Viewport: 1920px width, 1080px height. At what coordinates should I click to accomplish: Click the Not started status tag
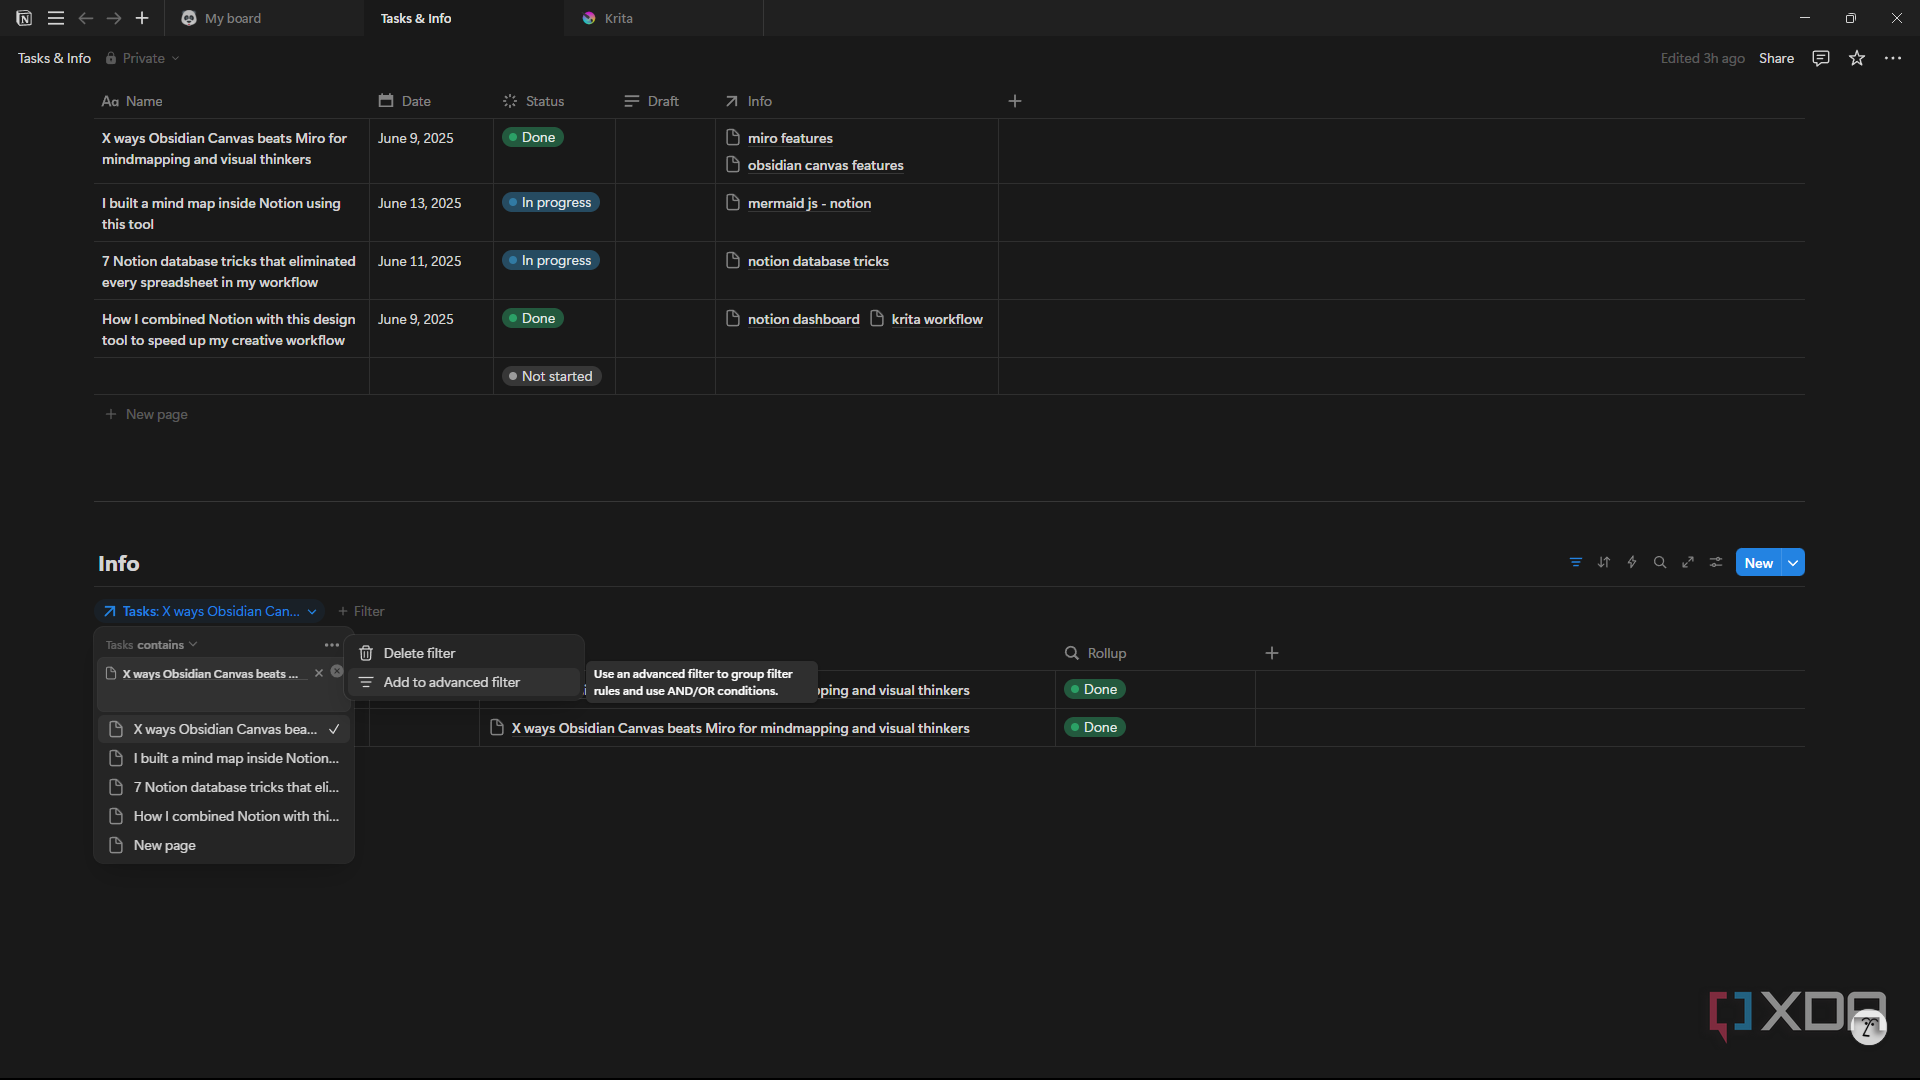[551, 376]
